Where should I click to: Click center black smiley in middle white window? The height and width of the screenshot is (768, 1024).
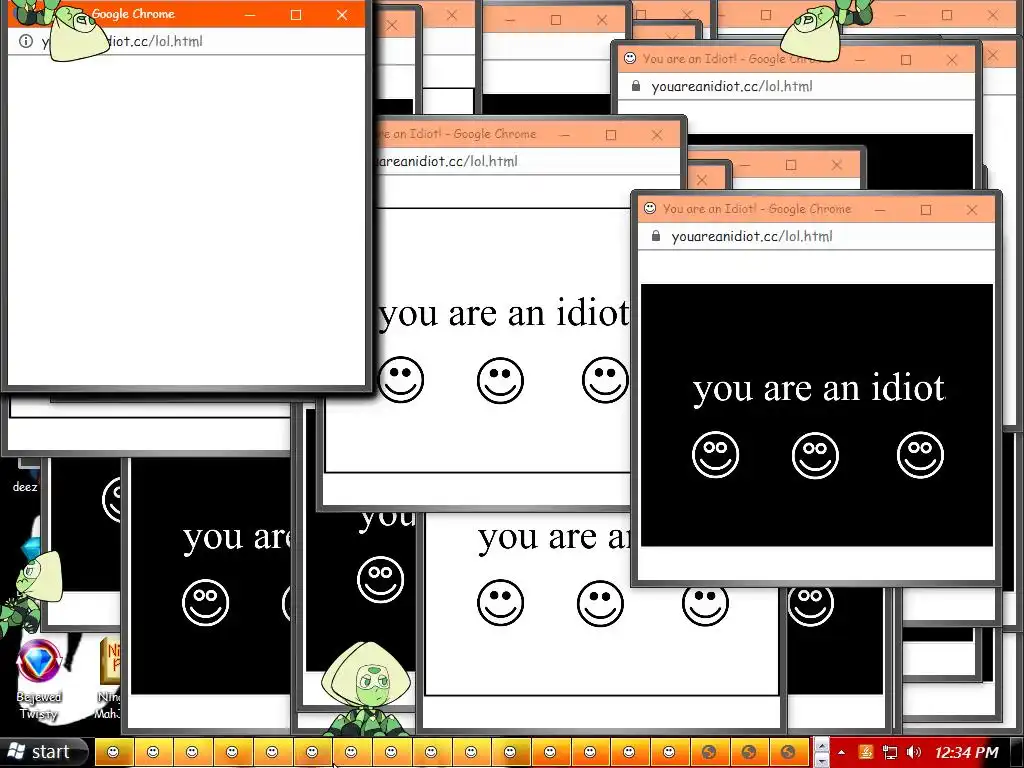tap(500, 380)
